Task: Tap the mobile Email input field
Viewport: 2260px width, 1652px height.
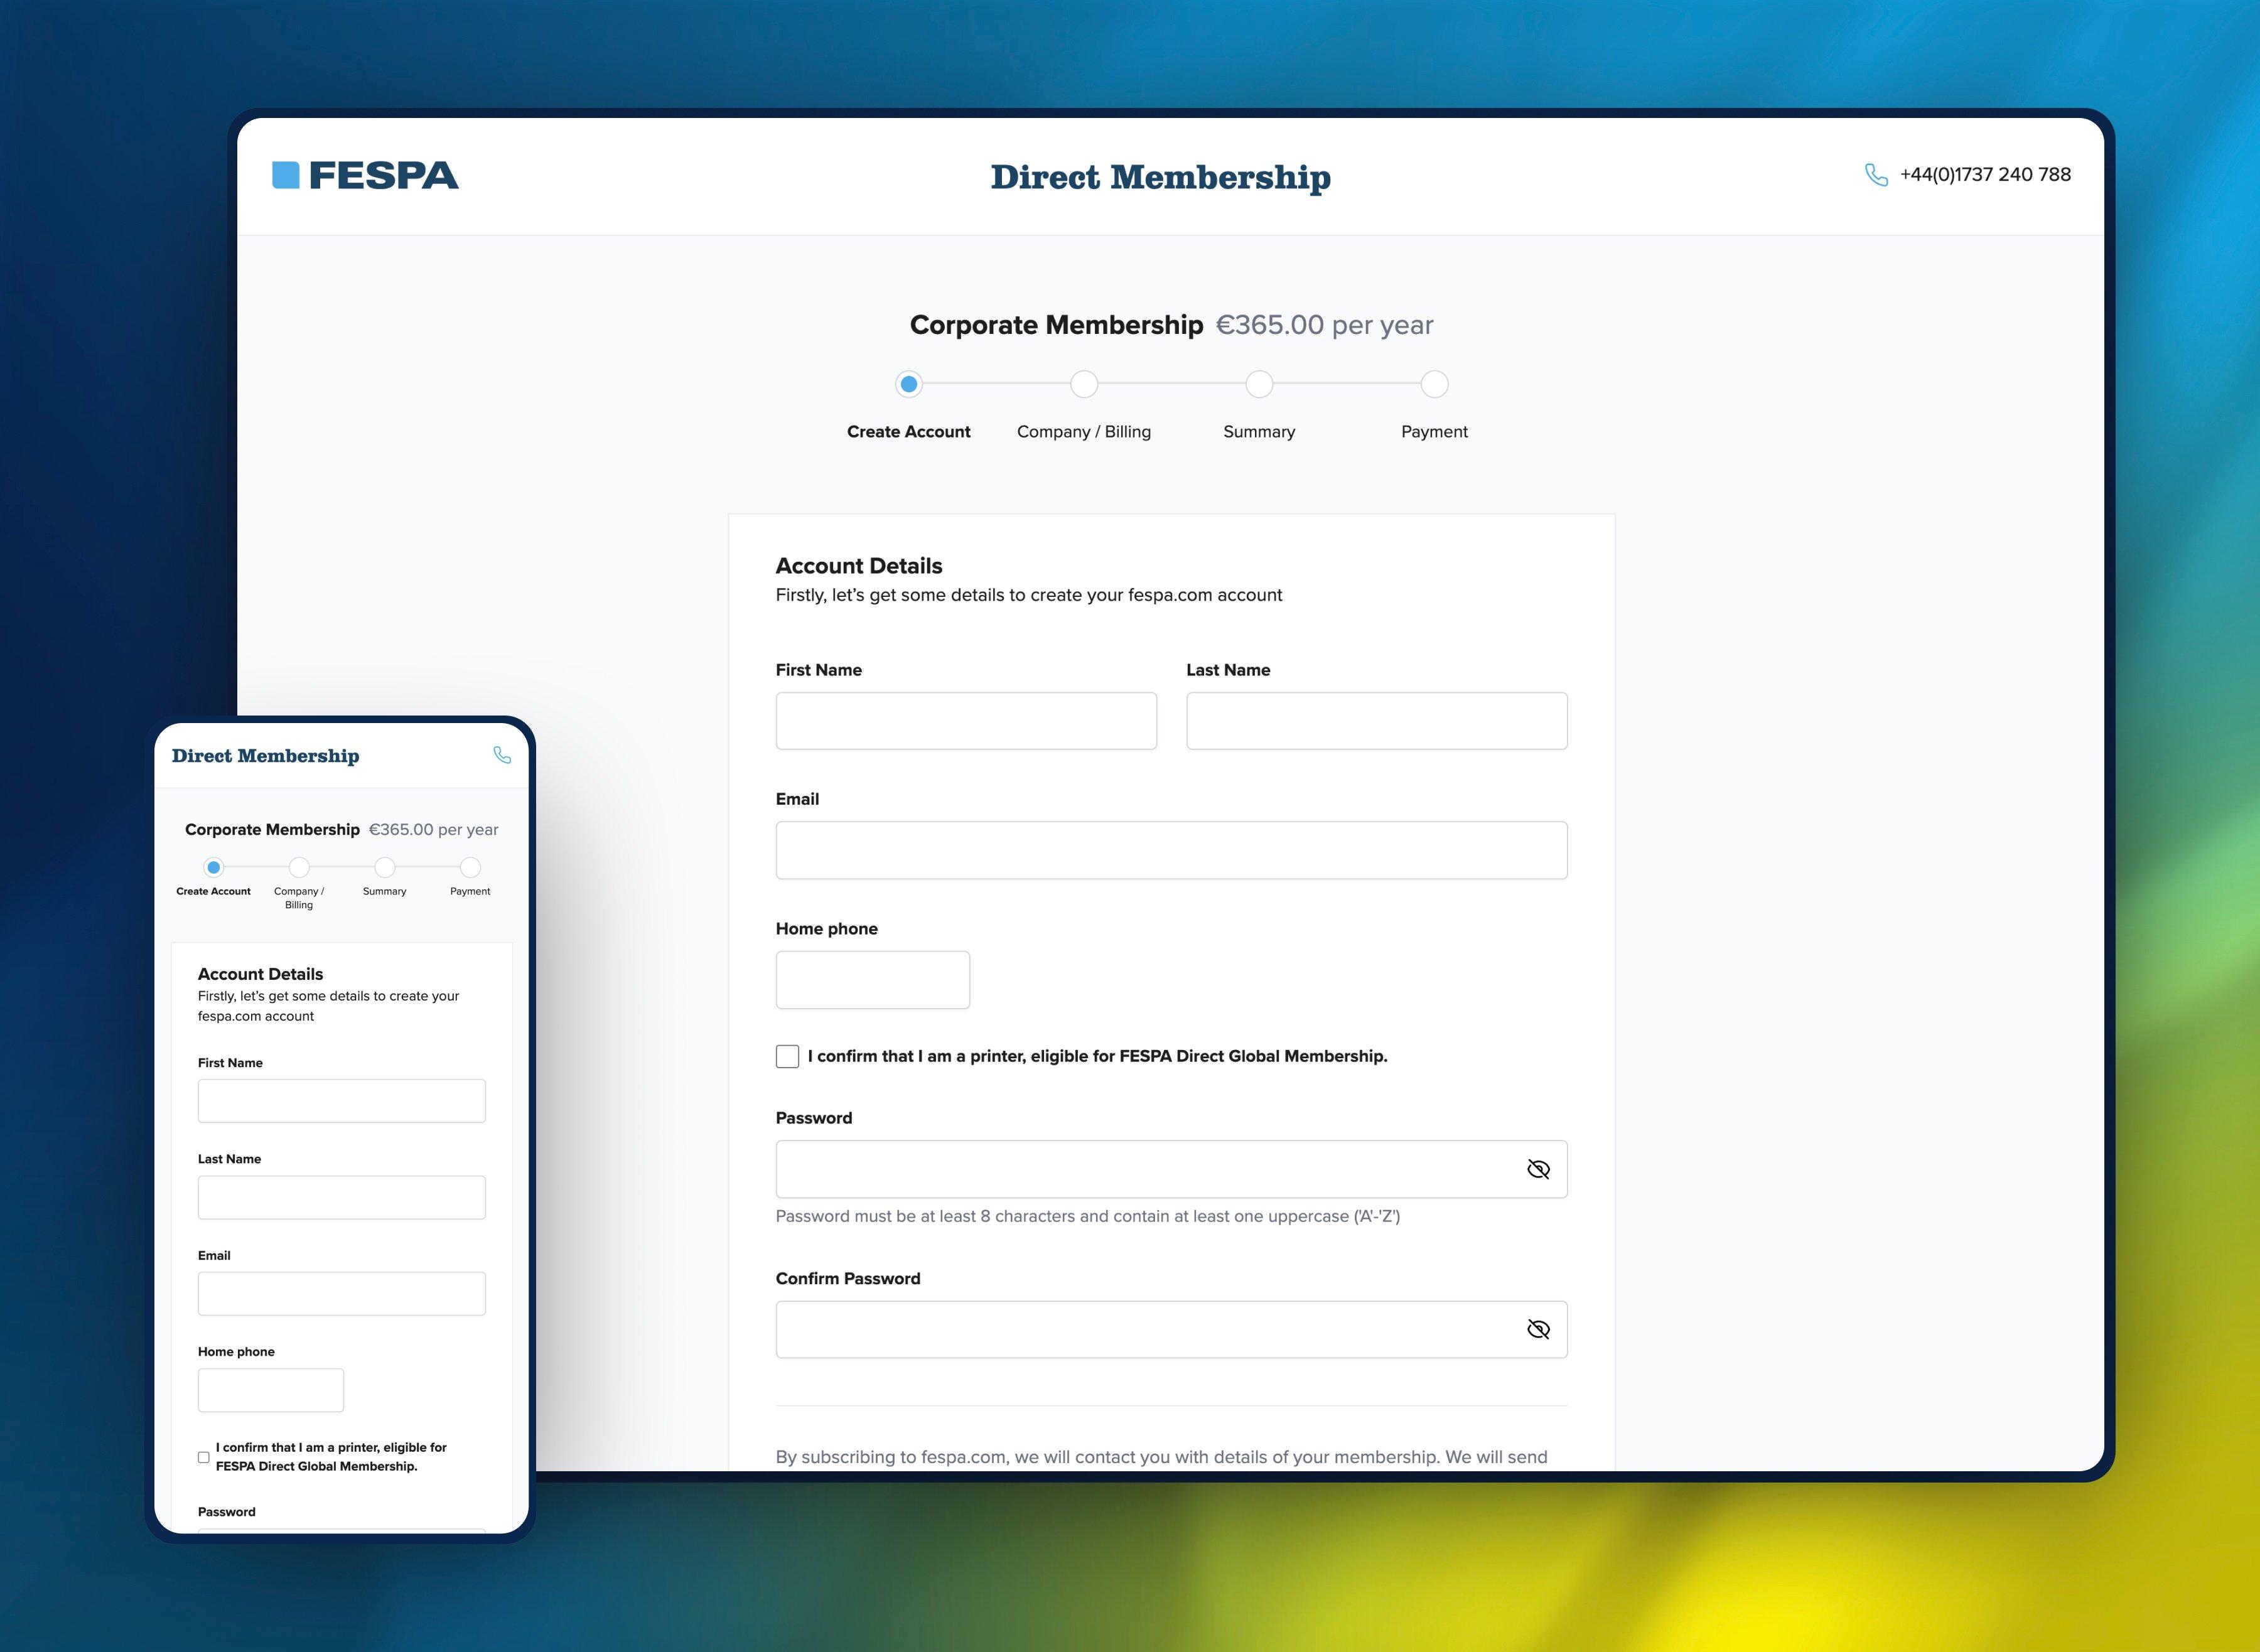Action: click(x=342, y=1293)
